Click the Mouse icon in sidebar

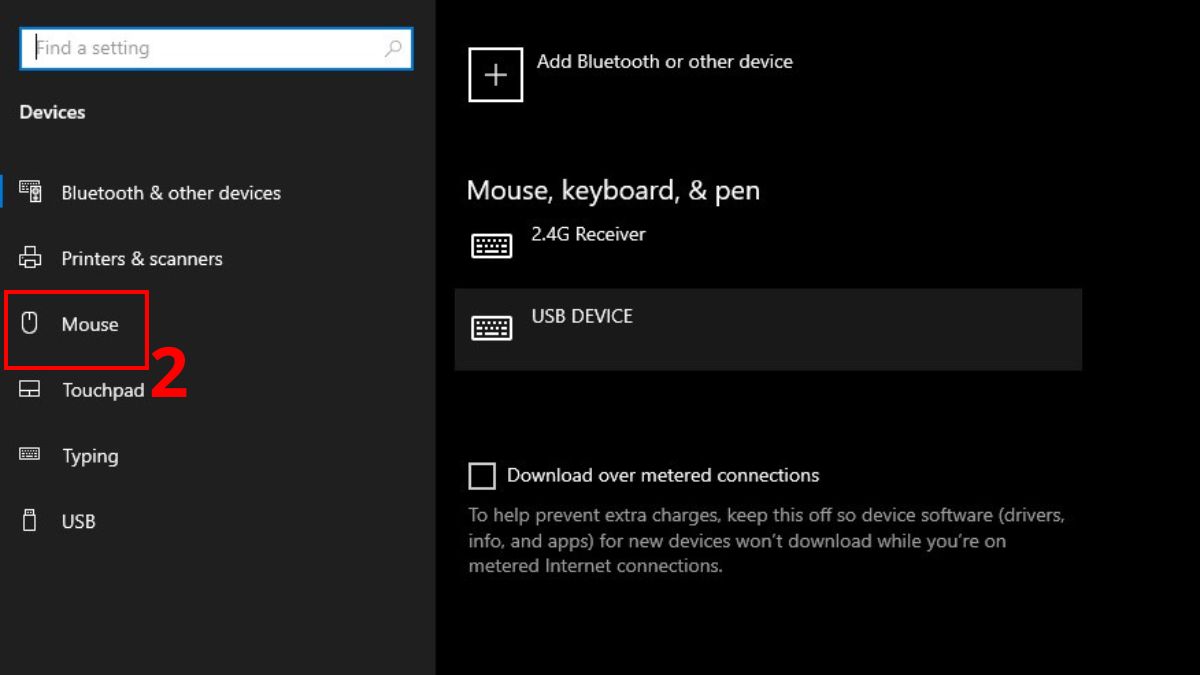pyautogui.click(x=30, y=323)
